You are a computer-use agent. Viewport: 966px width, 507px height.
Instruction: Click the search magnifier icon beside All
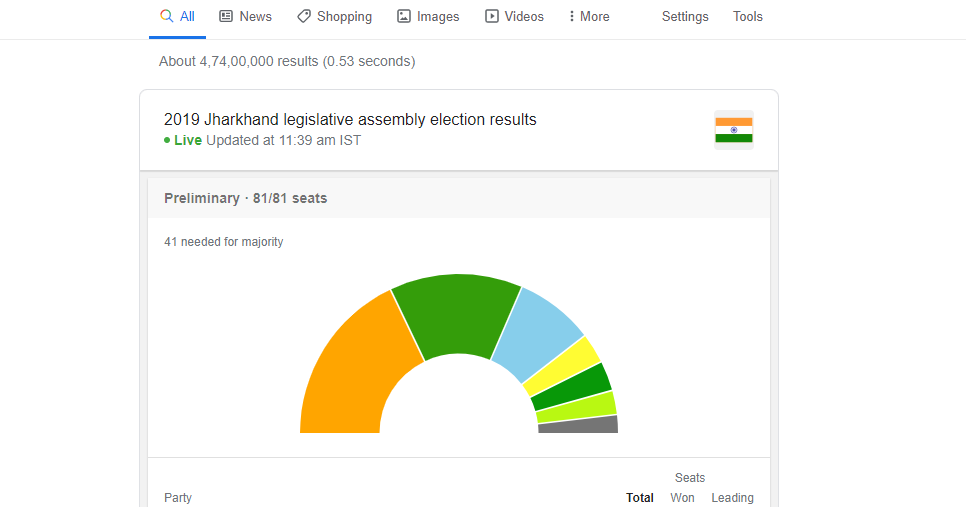click(167, 16)
